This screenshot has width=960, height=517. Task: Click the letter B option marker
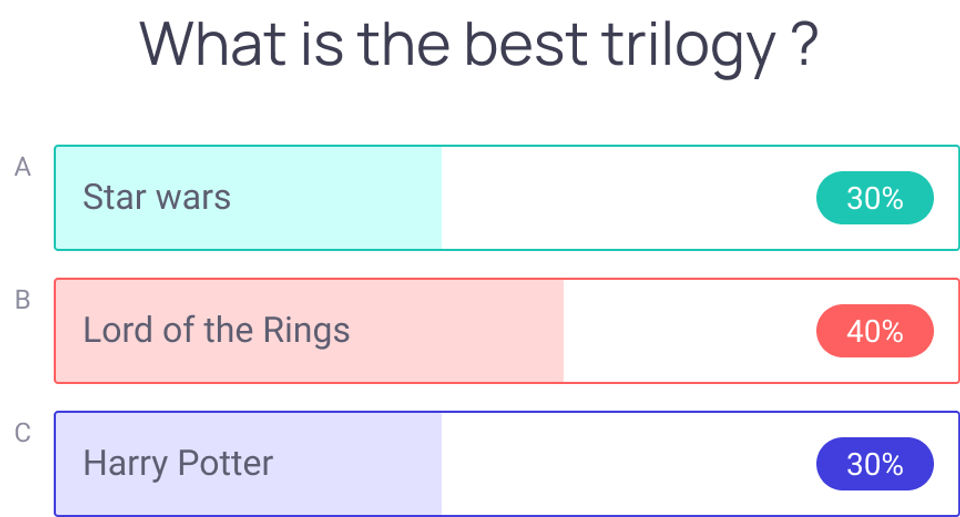23,299
